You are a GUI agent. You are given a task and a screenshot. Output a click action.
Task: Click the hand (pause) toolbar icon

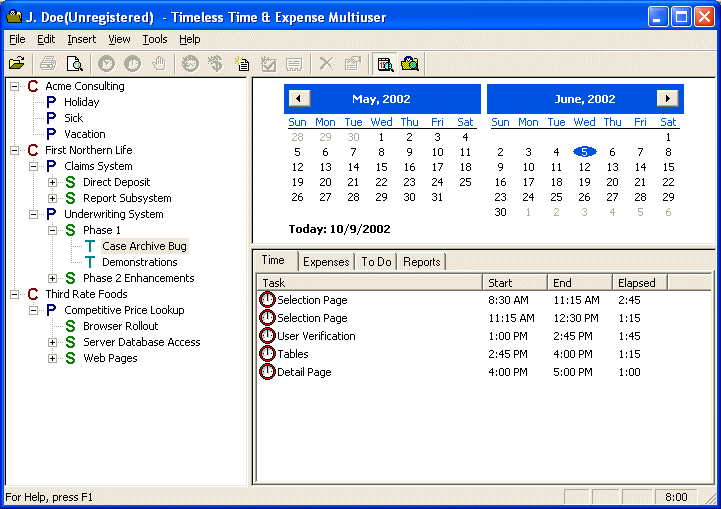coord(159,63)
